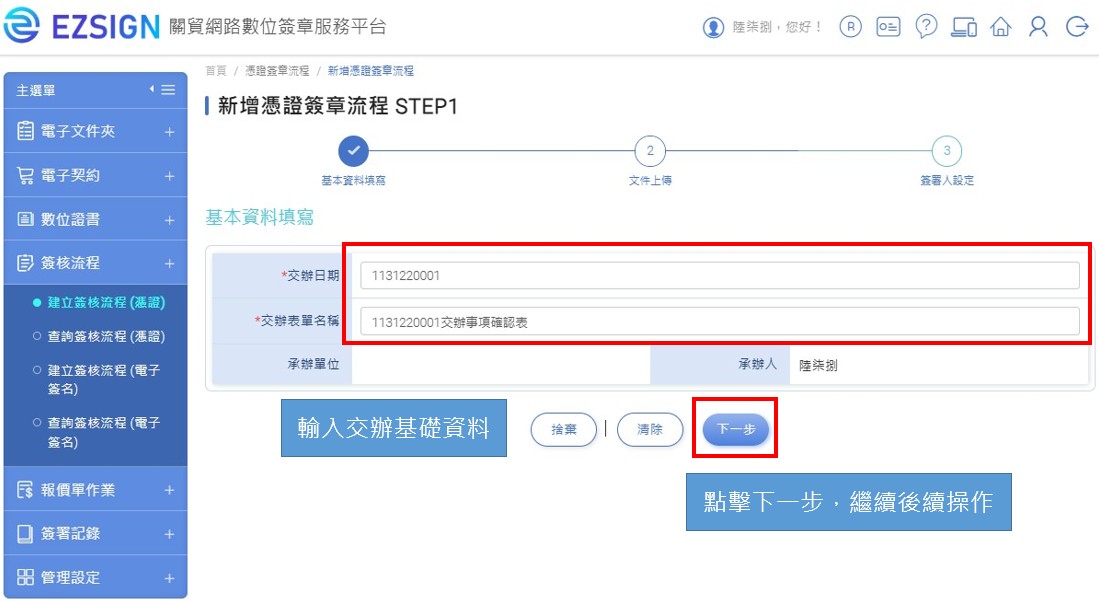Select 查詢簽核流程 (電子簽名) in sidebar
1099x602 pixels.
click(103, 432)
